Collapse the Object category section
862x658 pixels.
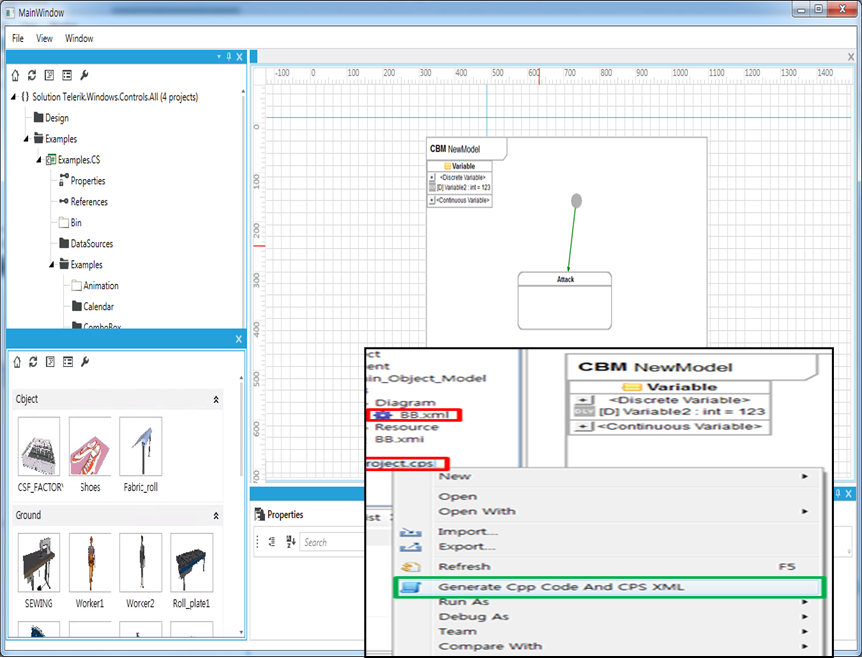pyautogui.click(x=216, y=399)
